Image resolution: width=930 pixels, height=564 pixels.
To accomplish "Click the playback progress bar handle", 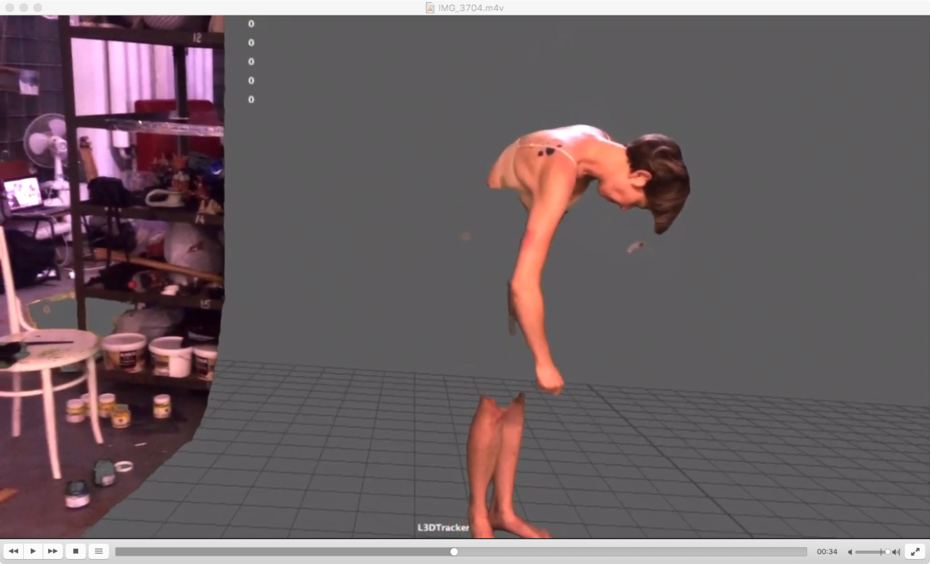I will click(x=454, y=552).
